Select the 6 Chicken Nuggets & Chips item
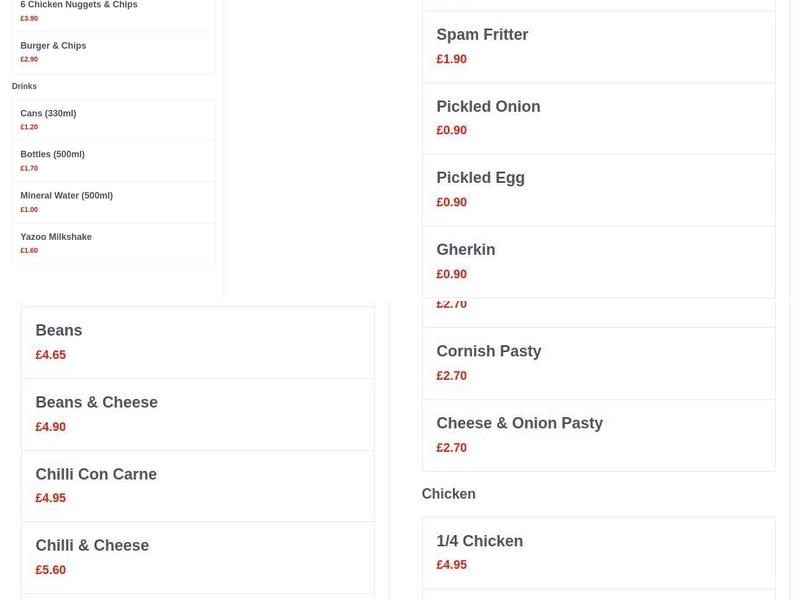The width and height of the screenshot is (800, 600). [79, 6]
